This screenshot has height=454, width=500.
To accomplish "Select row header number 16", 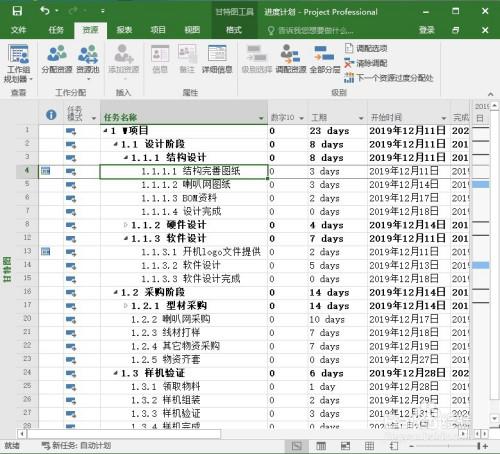I will [x=27, y=292].
